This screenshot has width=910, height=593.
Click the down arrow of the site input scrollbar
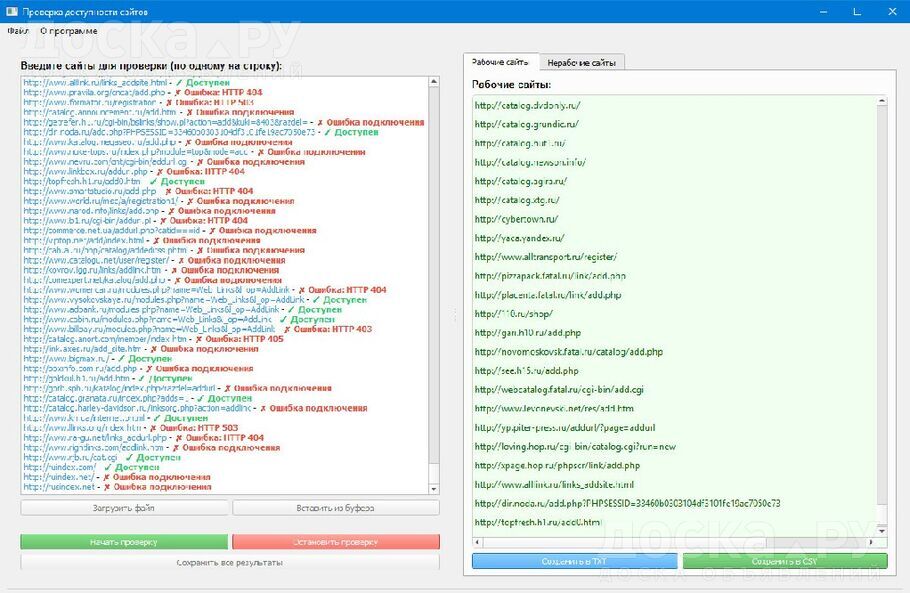433,487
